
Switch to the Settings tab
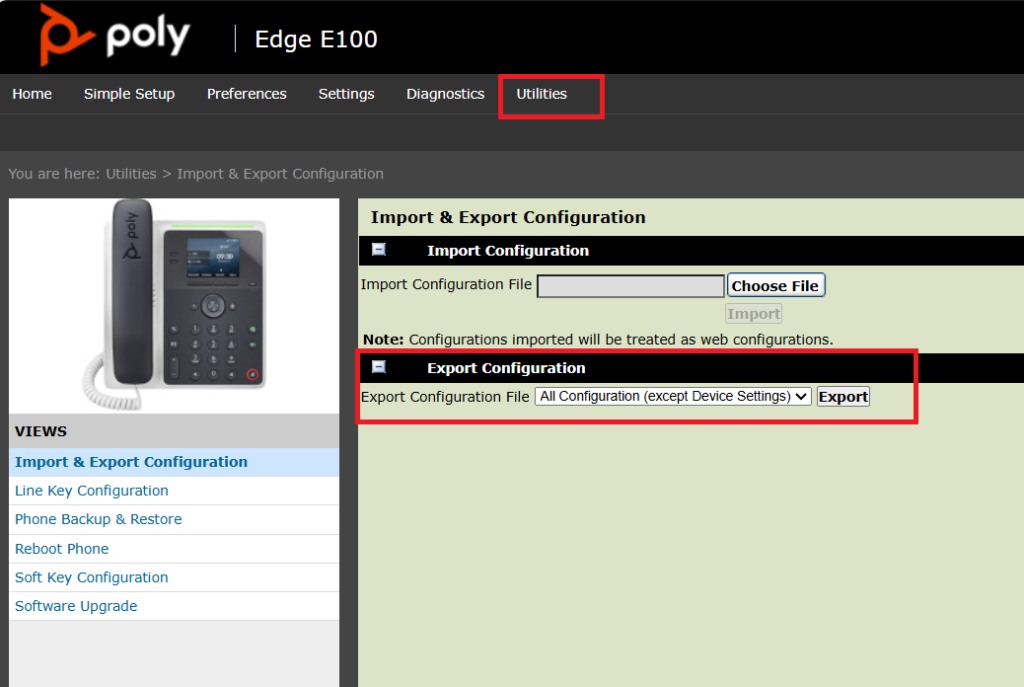[346, 94]
